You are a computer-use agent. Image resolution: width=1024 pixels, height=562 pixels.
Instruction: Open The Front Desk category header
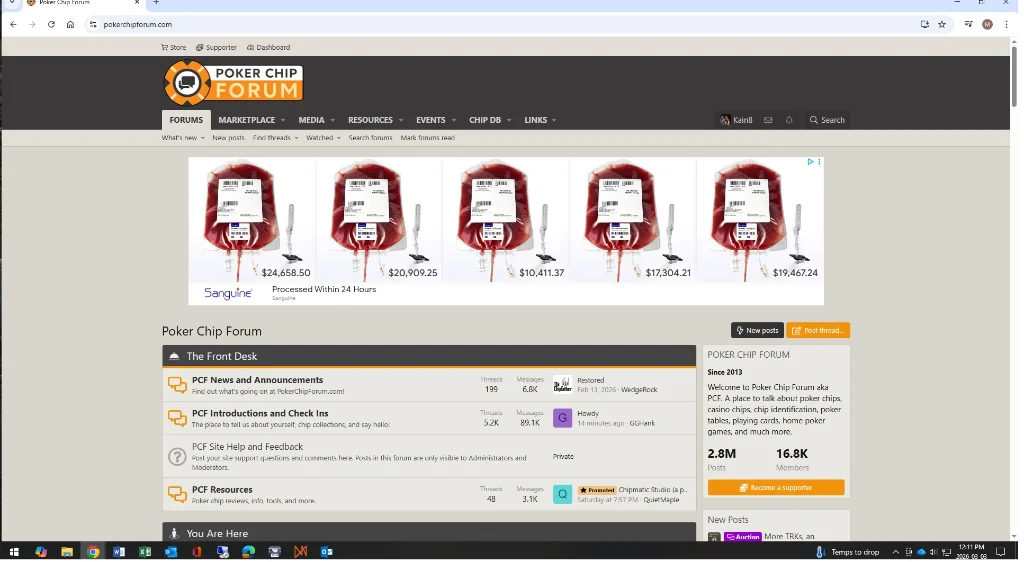pos(221,356)
